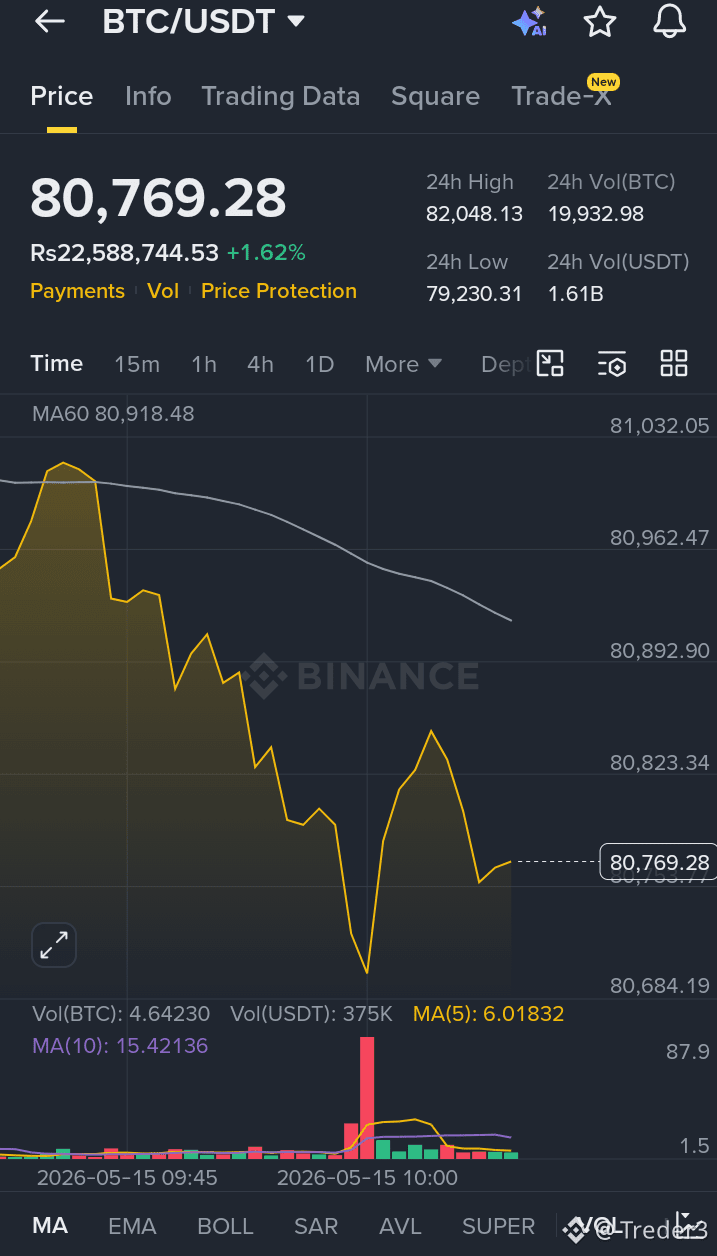Open price alerts bell icon
Image resolution: width=717 pixels, height=1256 pixels.
click(x=669, y=21)
